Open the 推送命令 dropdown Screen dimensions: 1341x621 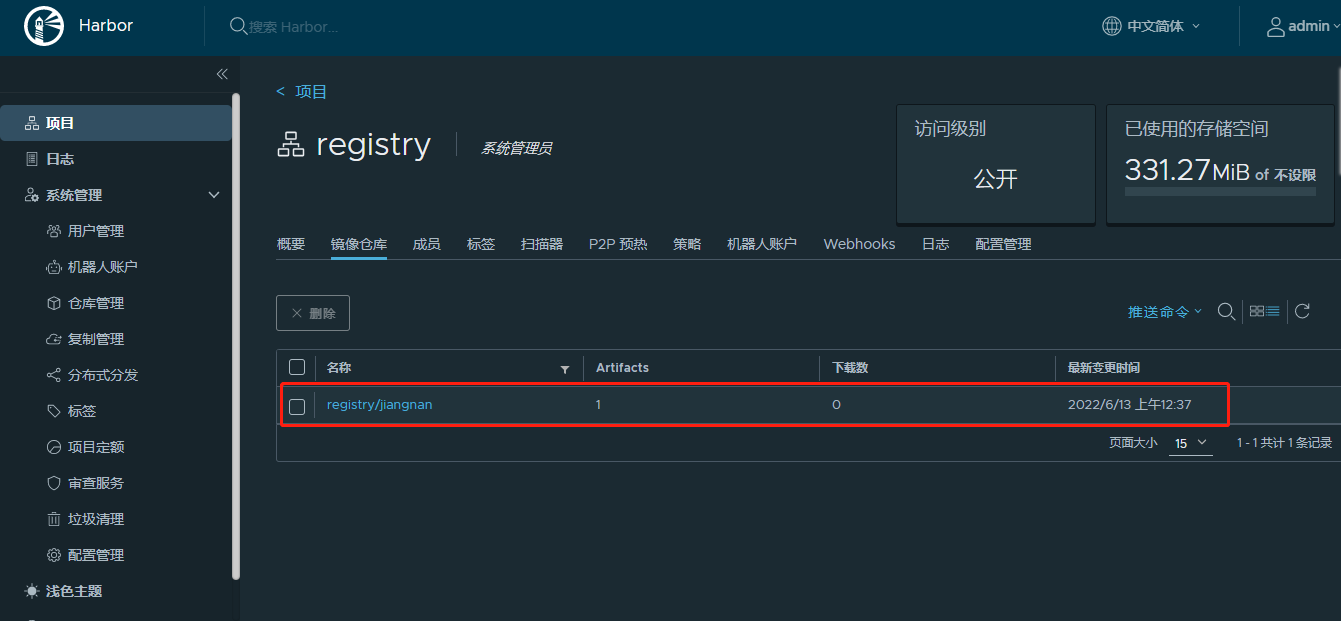point(1165,312)
